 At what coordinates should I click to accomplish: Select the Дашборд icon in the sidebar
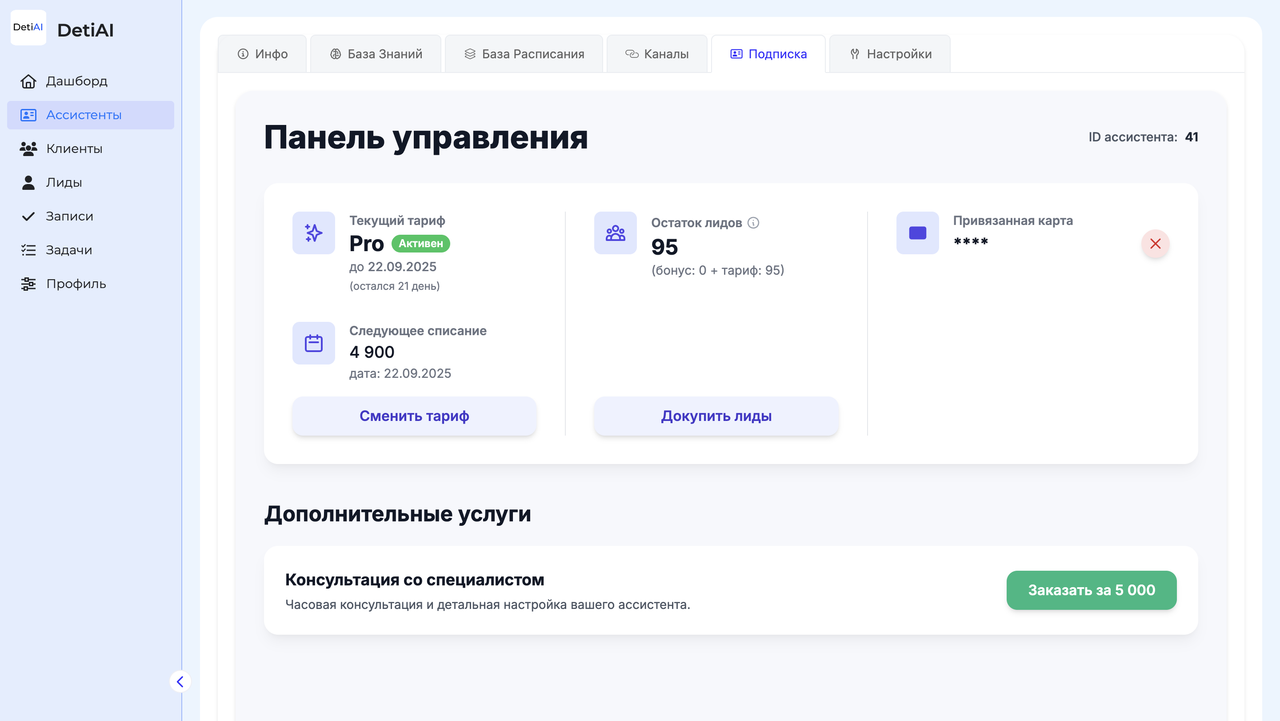click(29, 81)
